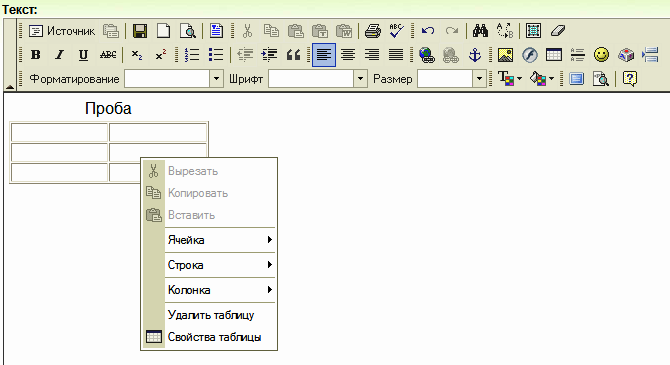Justify the text

pyautogui.click(x=396, y=55)
